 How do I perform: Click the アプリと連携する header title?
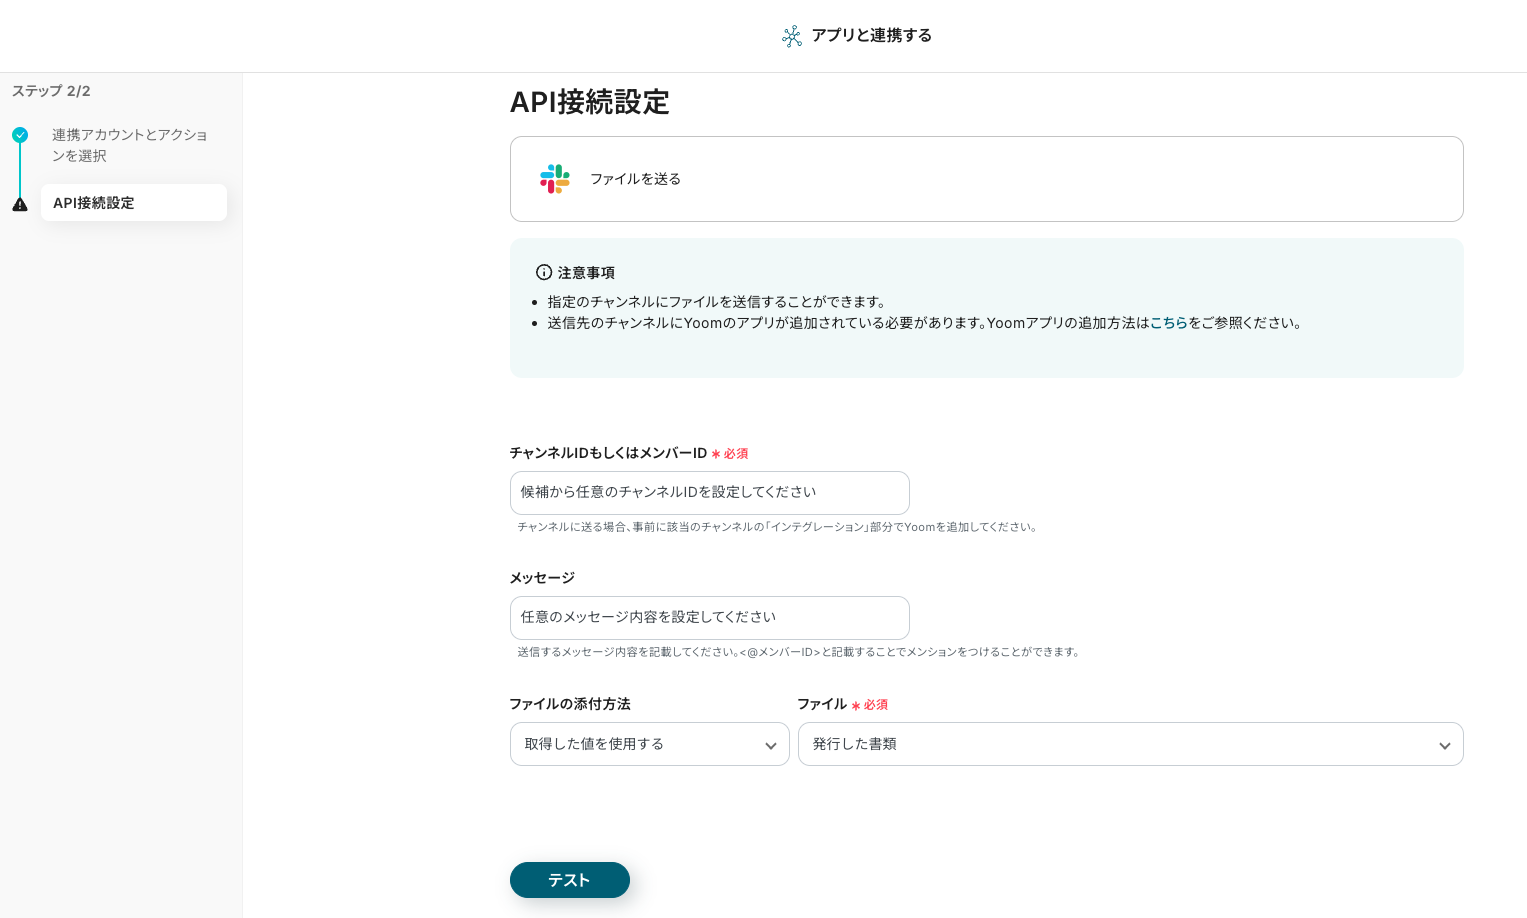click(871, 35)
